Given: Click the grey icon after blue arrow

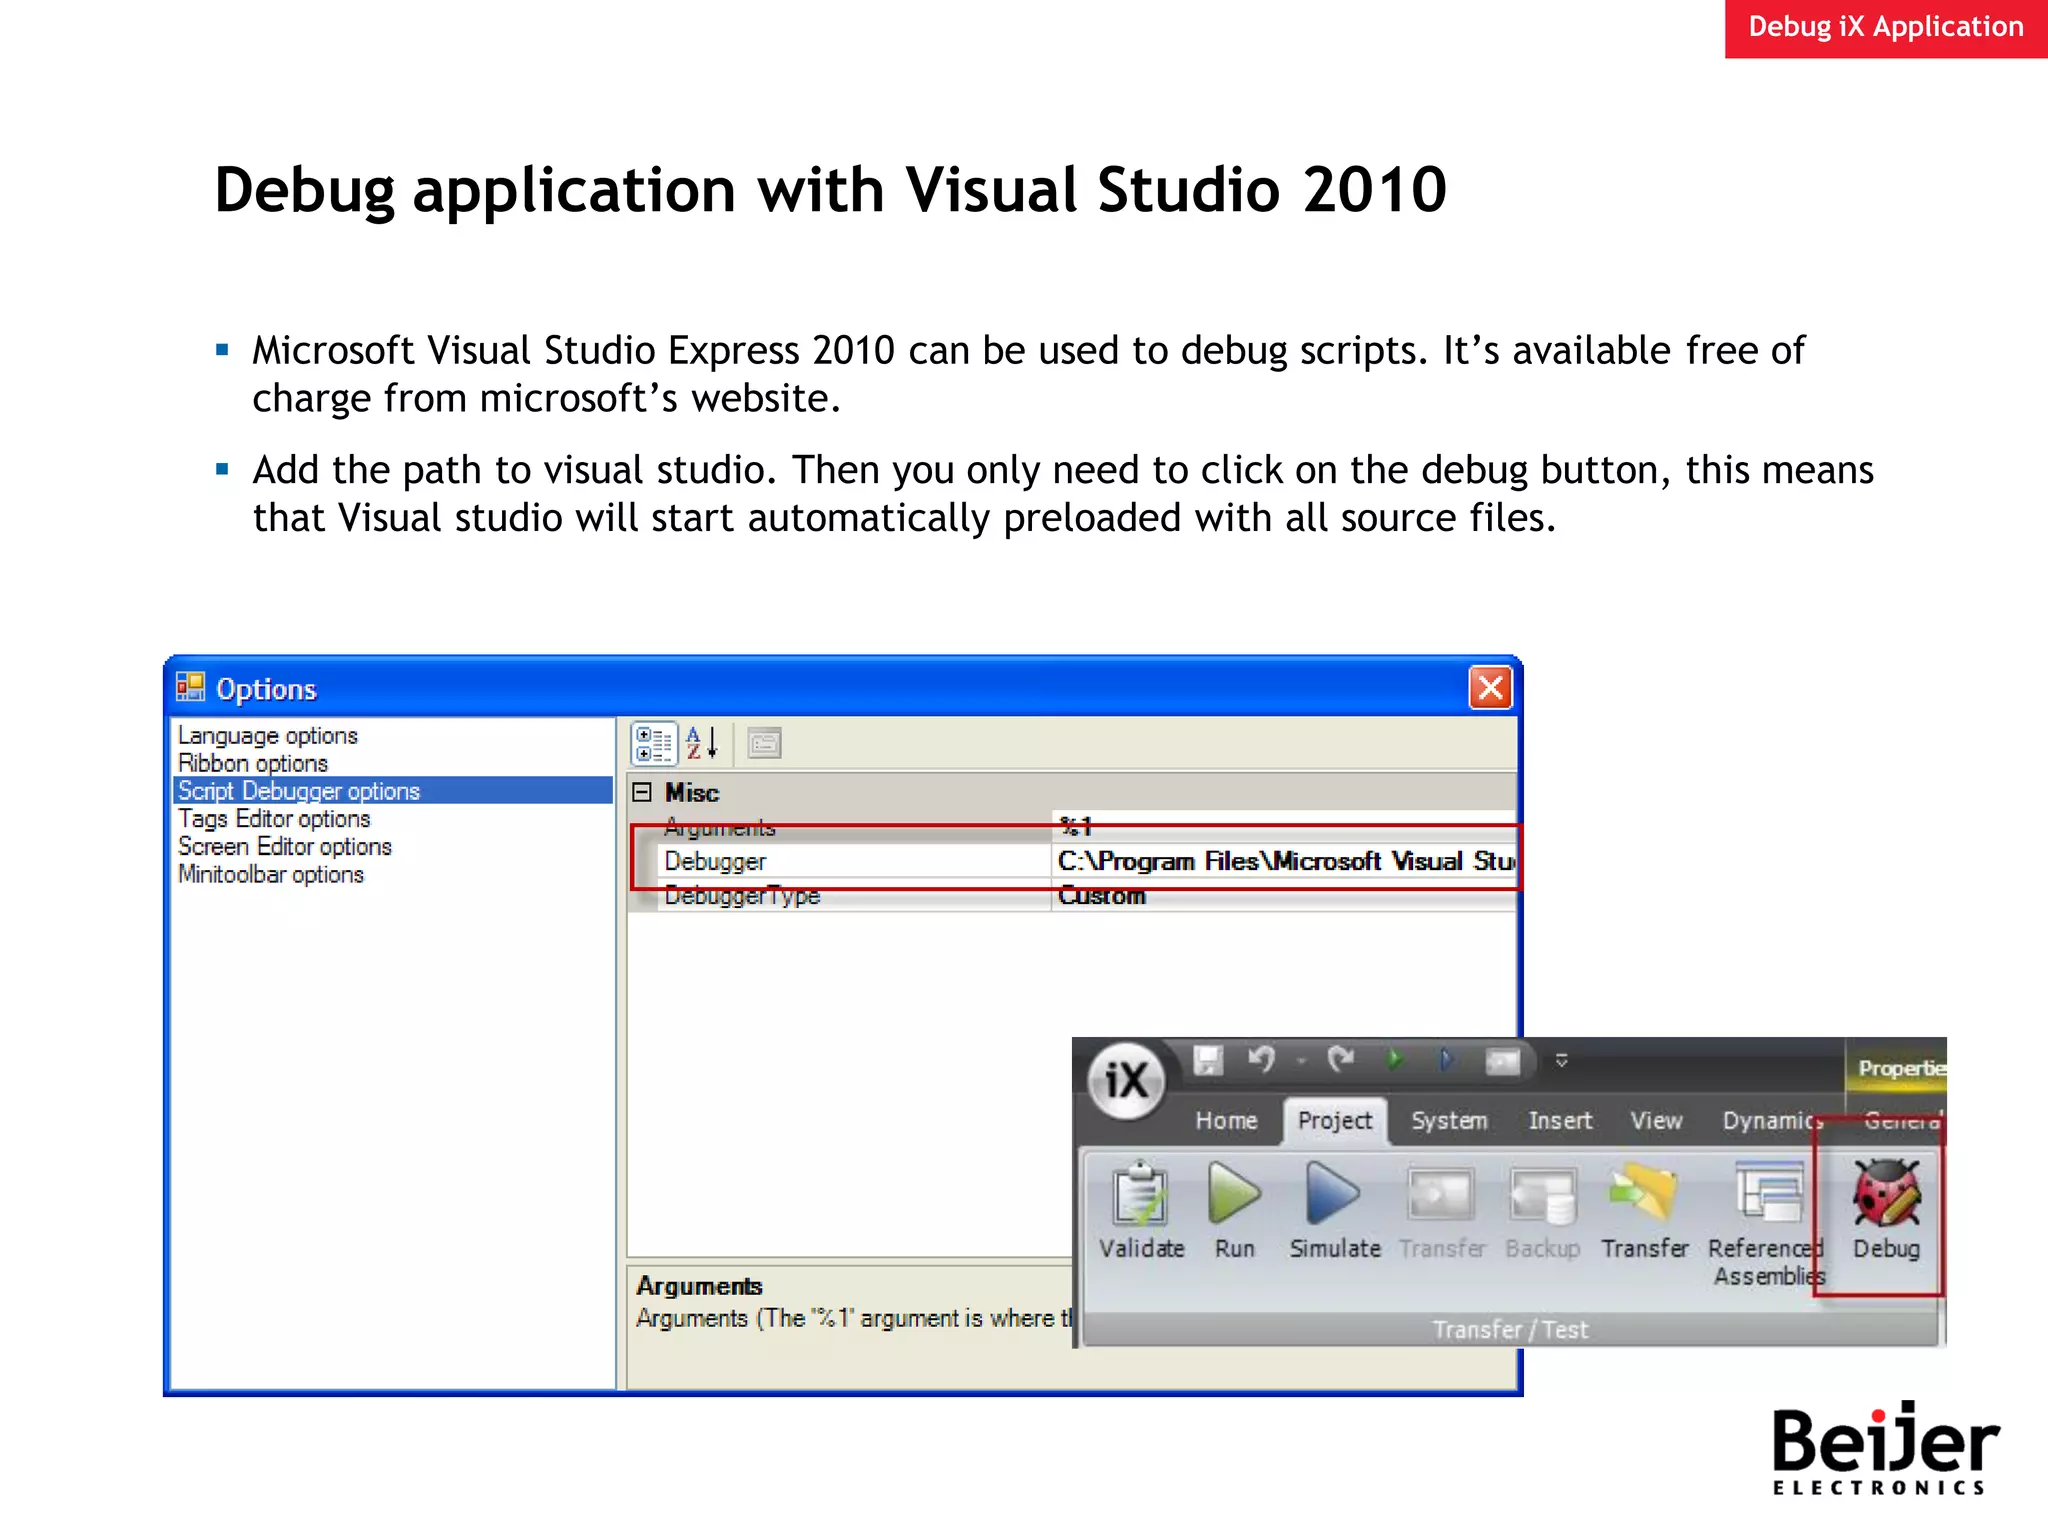Looking at the screenshot, I should click(1502, 1061).
